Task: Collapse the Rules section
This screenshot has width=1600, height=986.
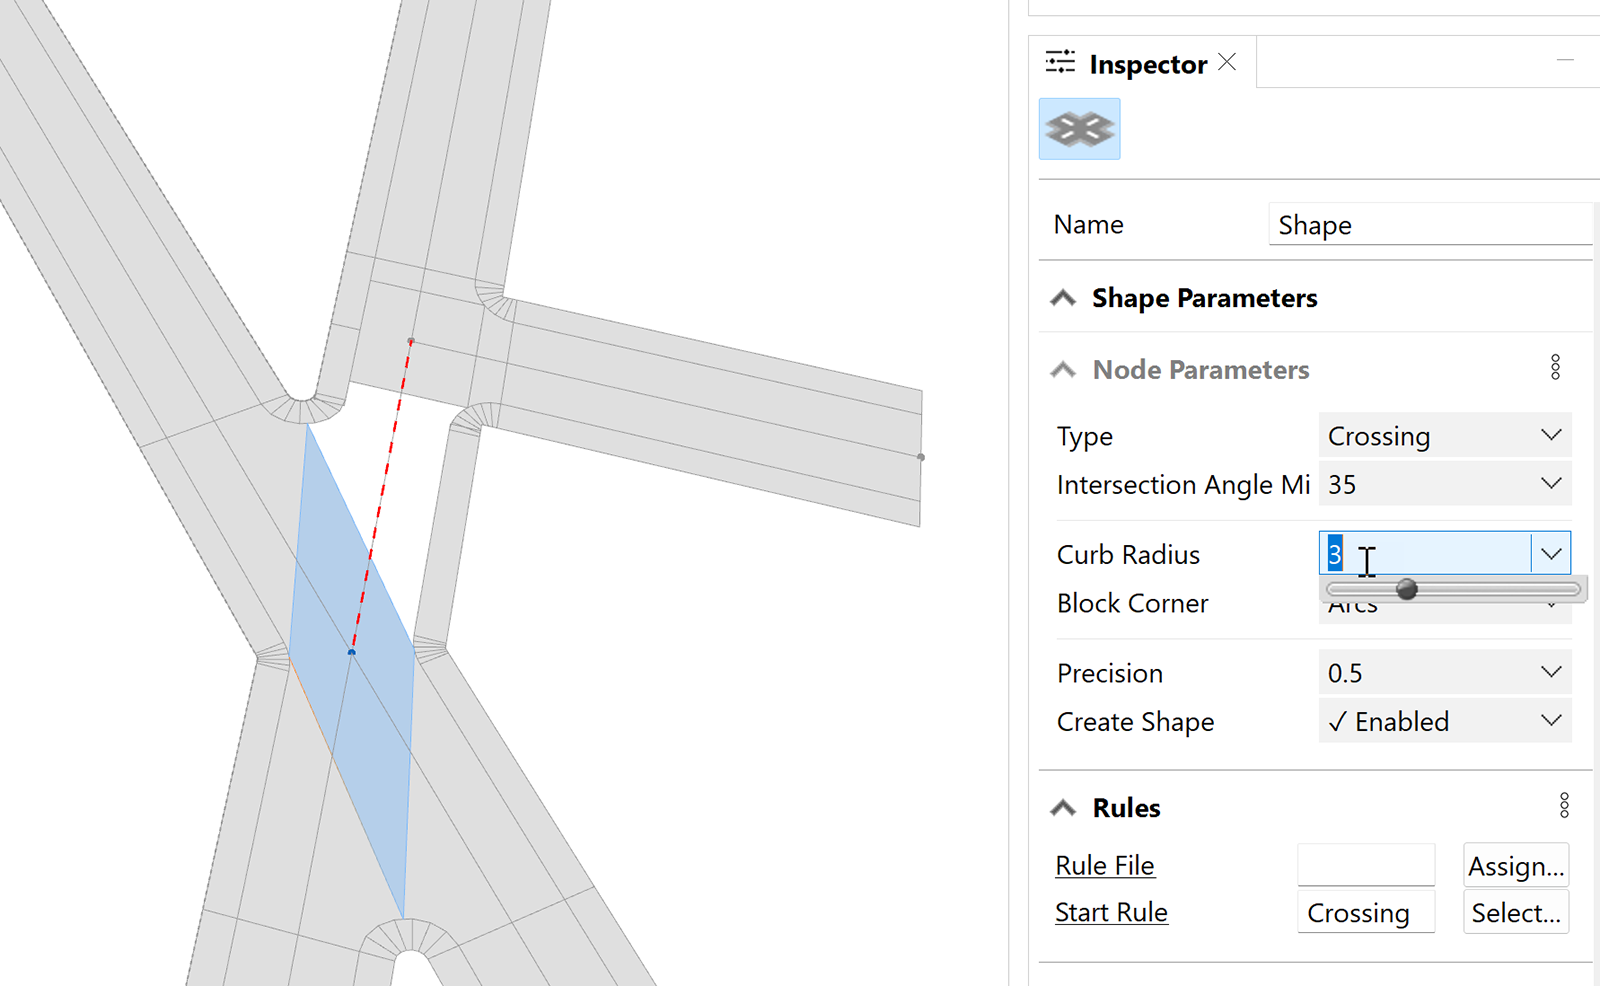Action: [1064, 808]
